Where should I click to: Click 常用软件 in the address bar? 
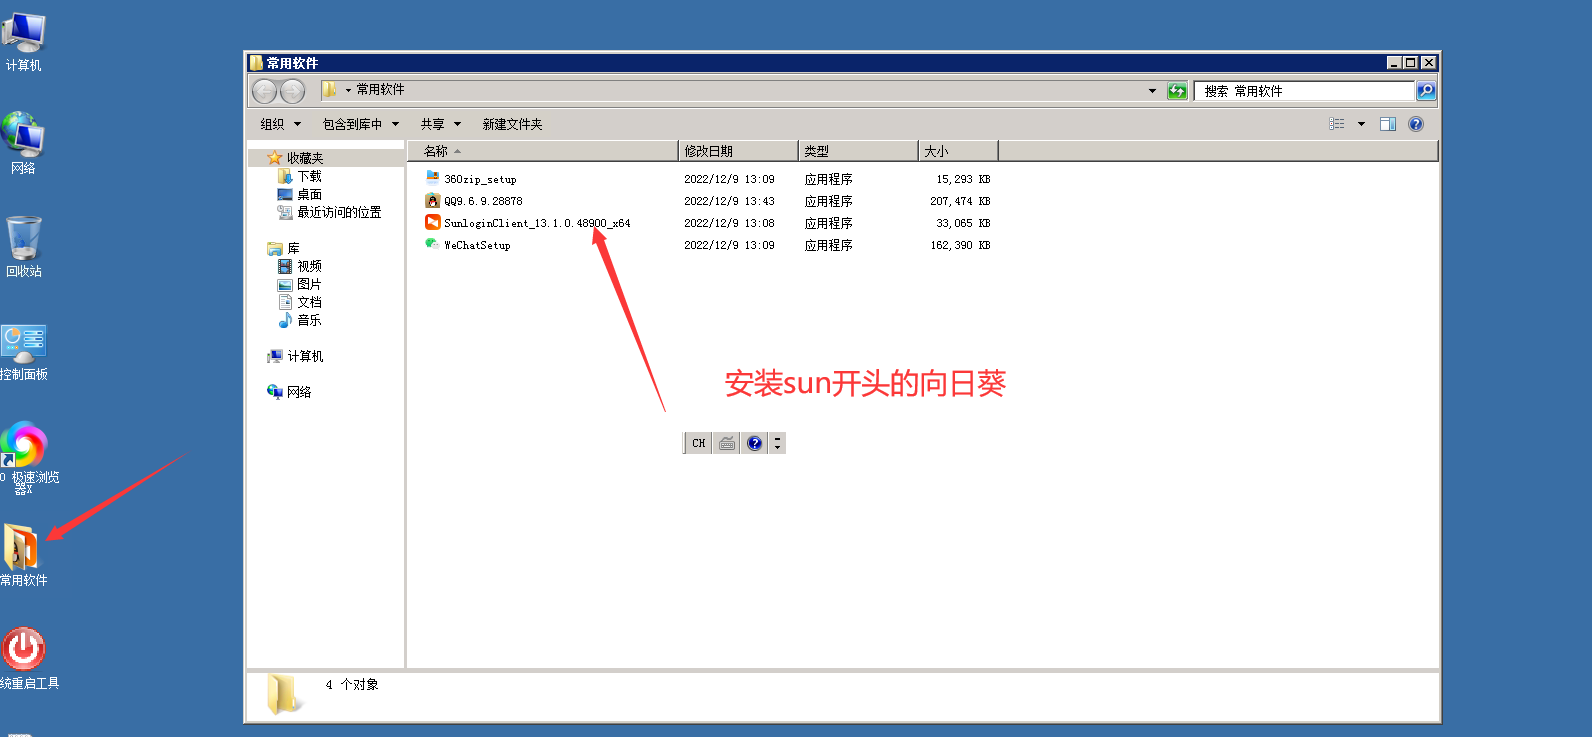pos(380,90)
